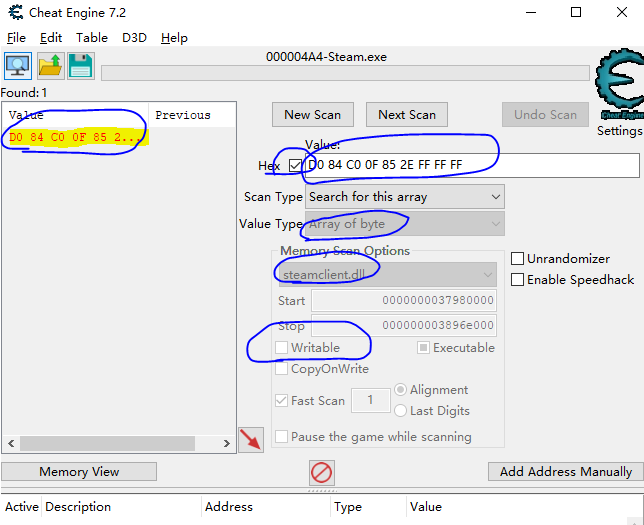Clear the address list with the no-entry icon
Image resolution: width=644 pixels, height=525 pixels.
tap(322, 473)
